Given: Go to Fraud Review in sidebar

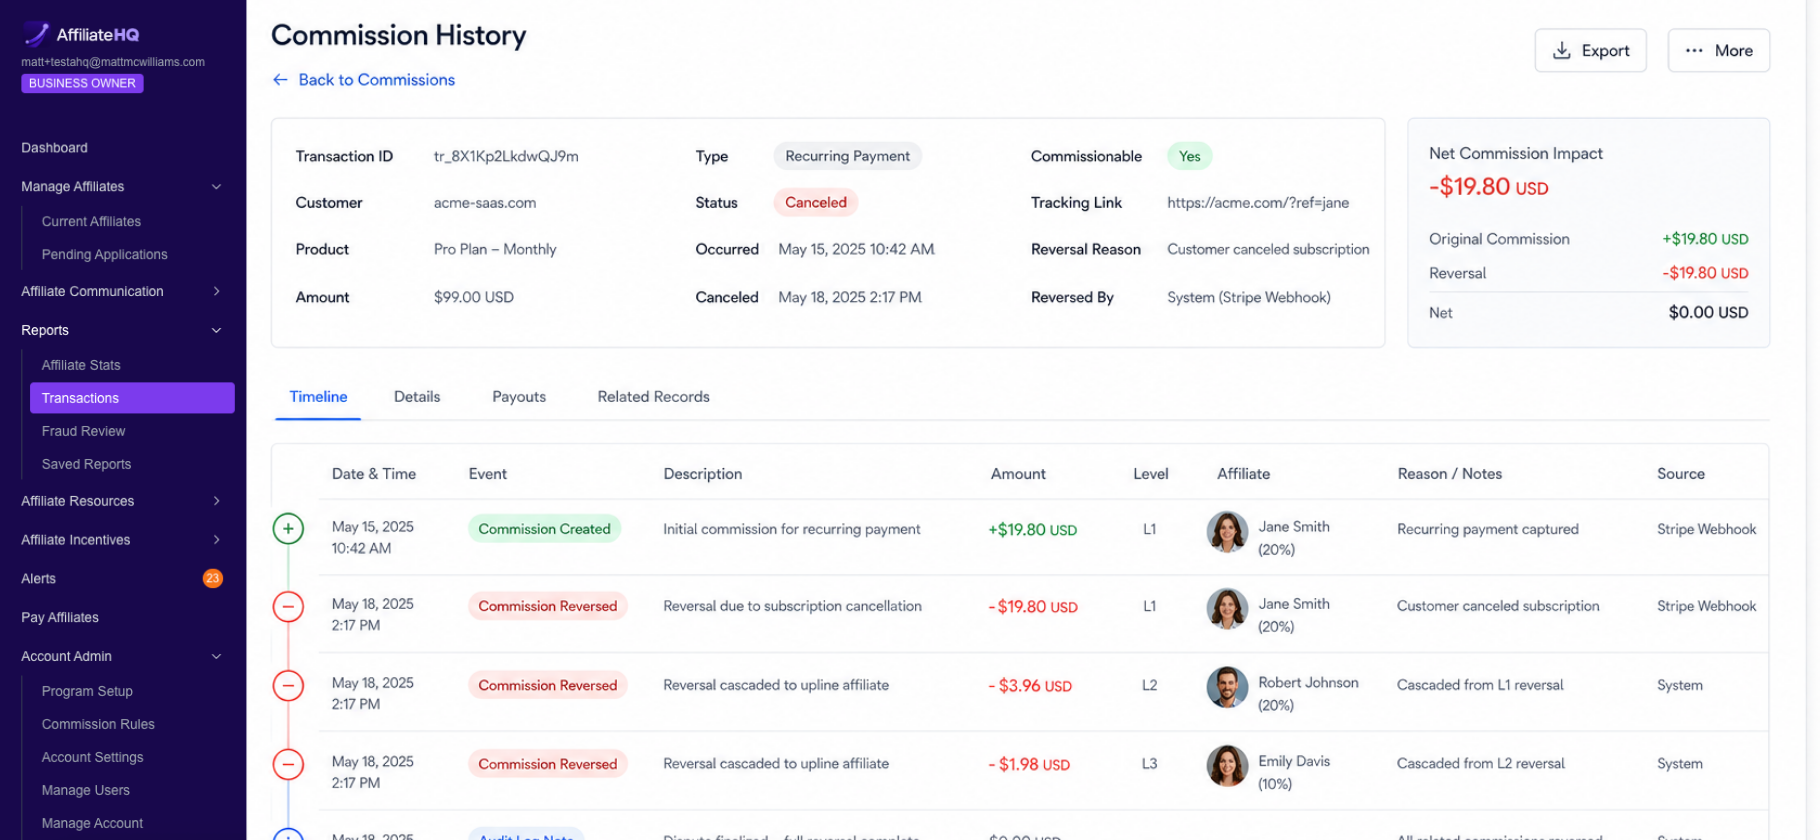Looking at the screenshot, I should (x=83, y=431).
